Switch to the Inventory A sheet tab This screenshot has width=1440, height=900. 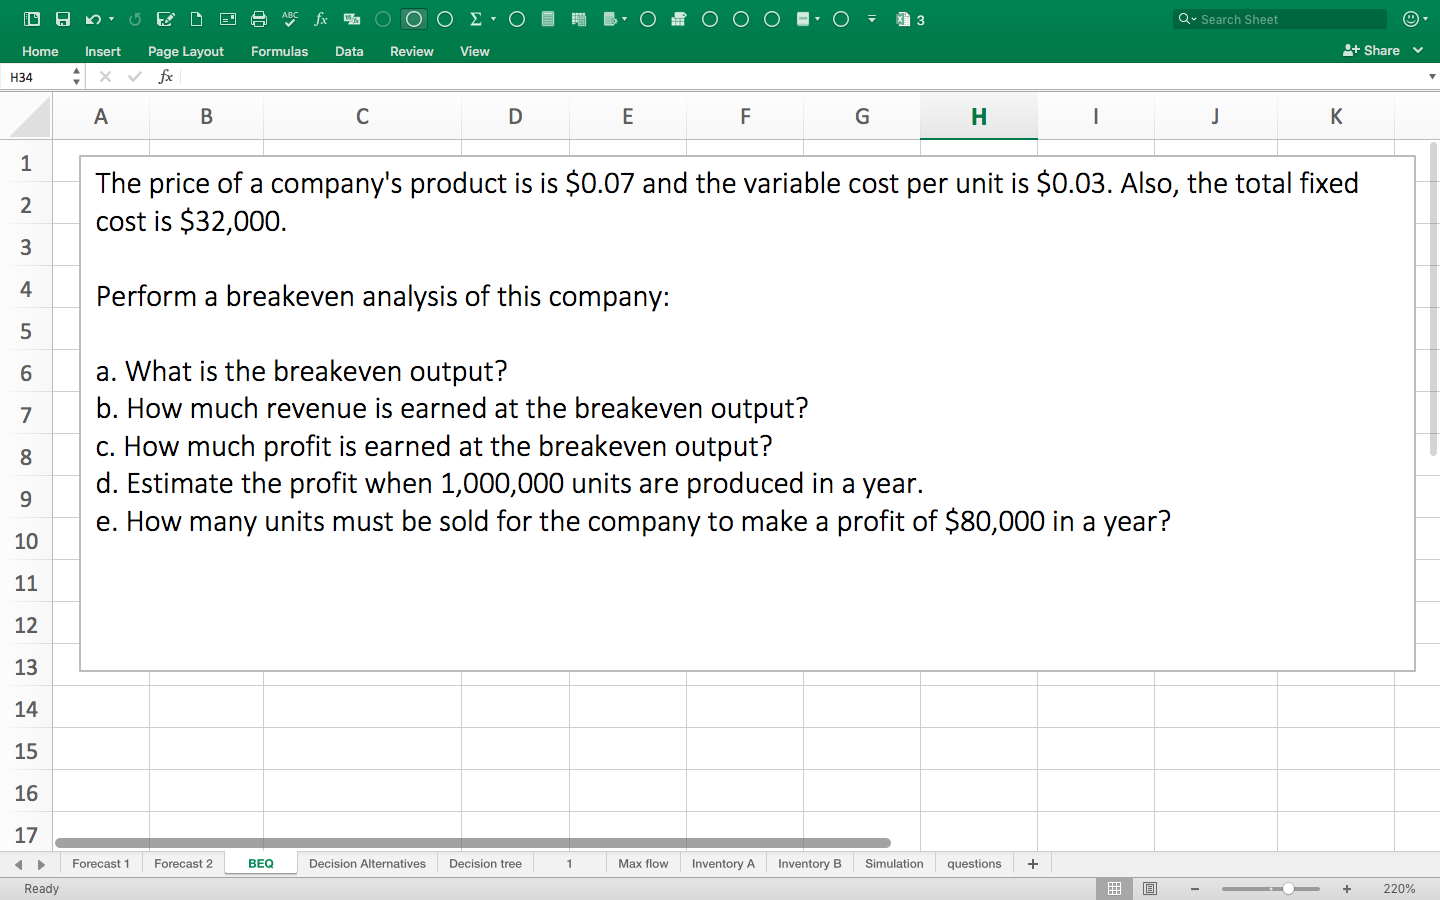723,864
